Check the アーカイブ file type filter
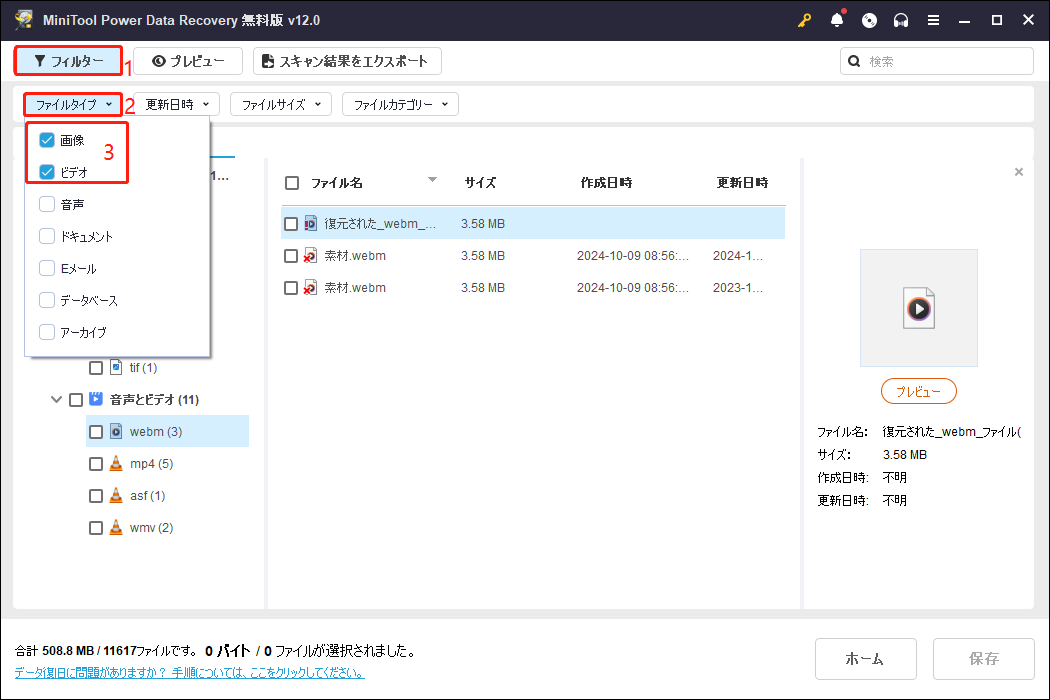 pyautogui.click(x=47, y=332)
